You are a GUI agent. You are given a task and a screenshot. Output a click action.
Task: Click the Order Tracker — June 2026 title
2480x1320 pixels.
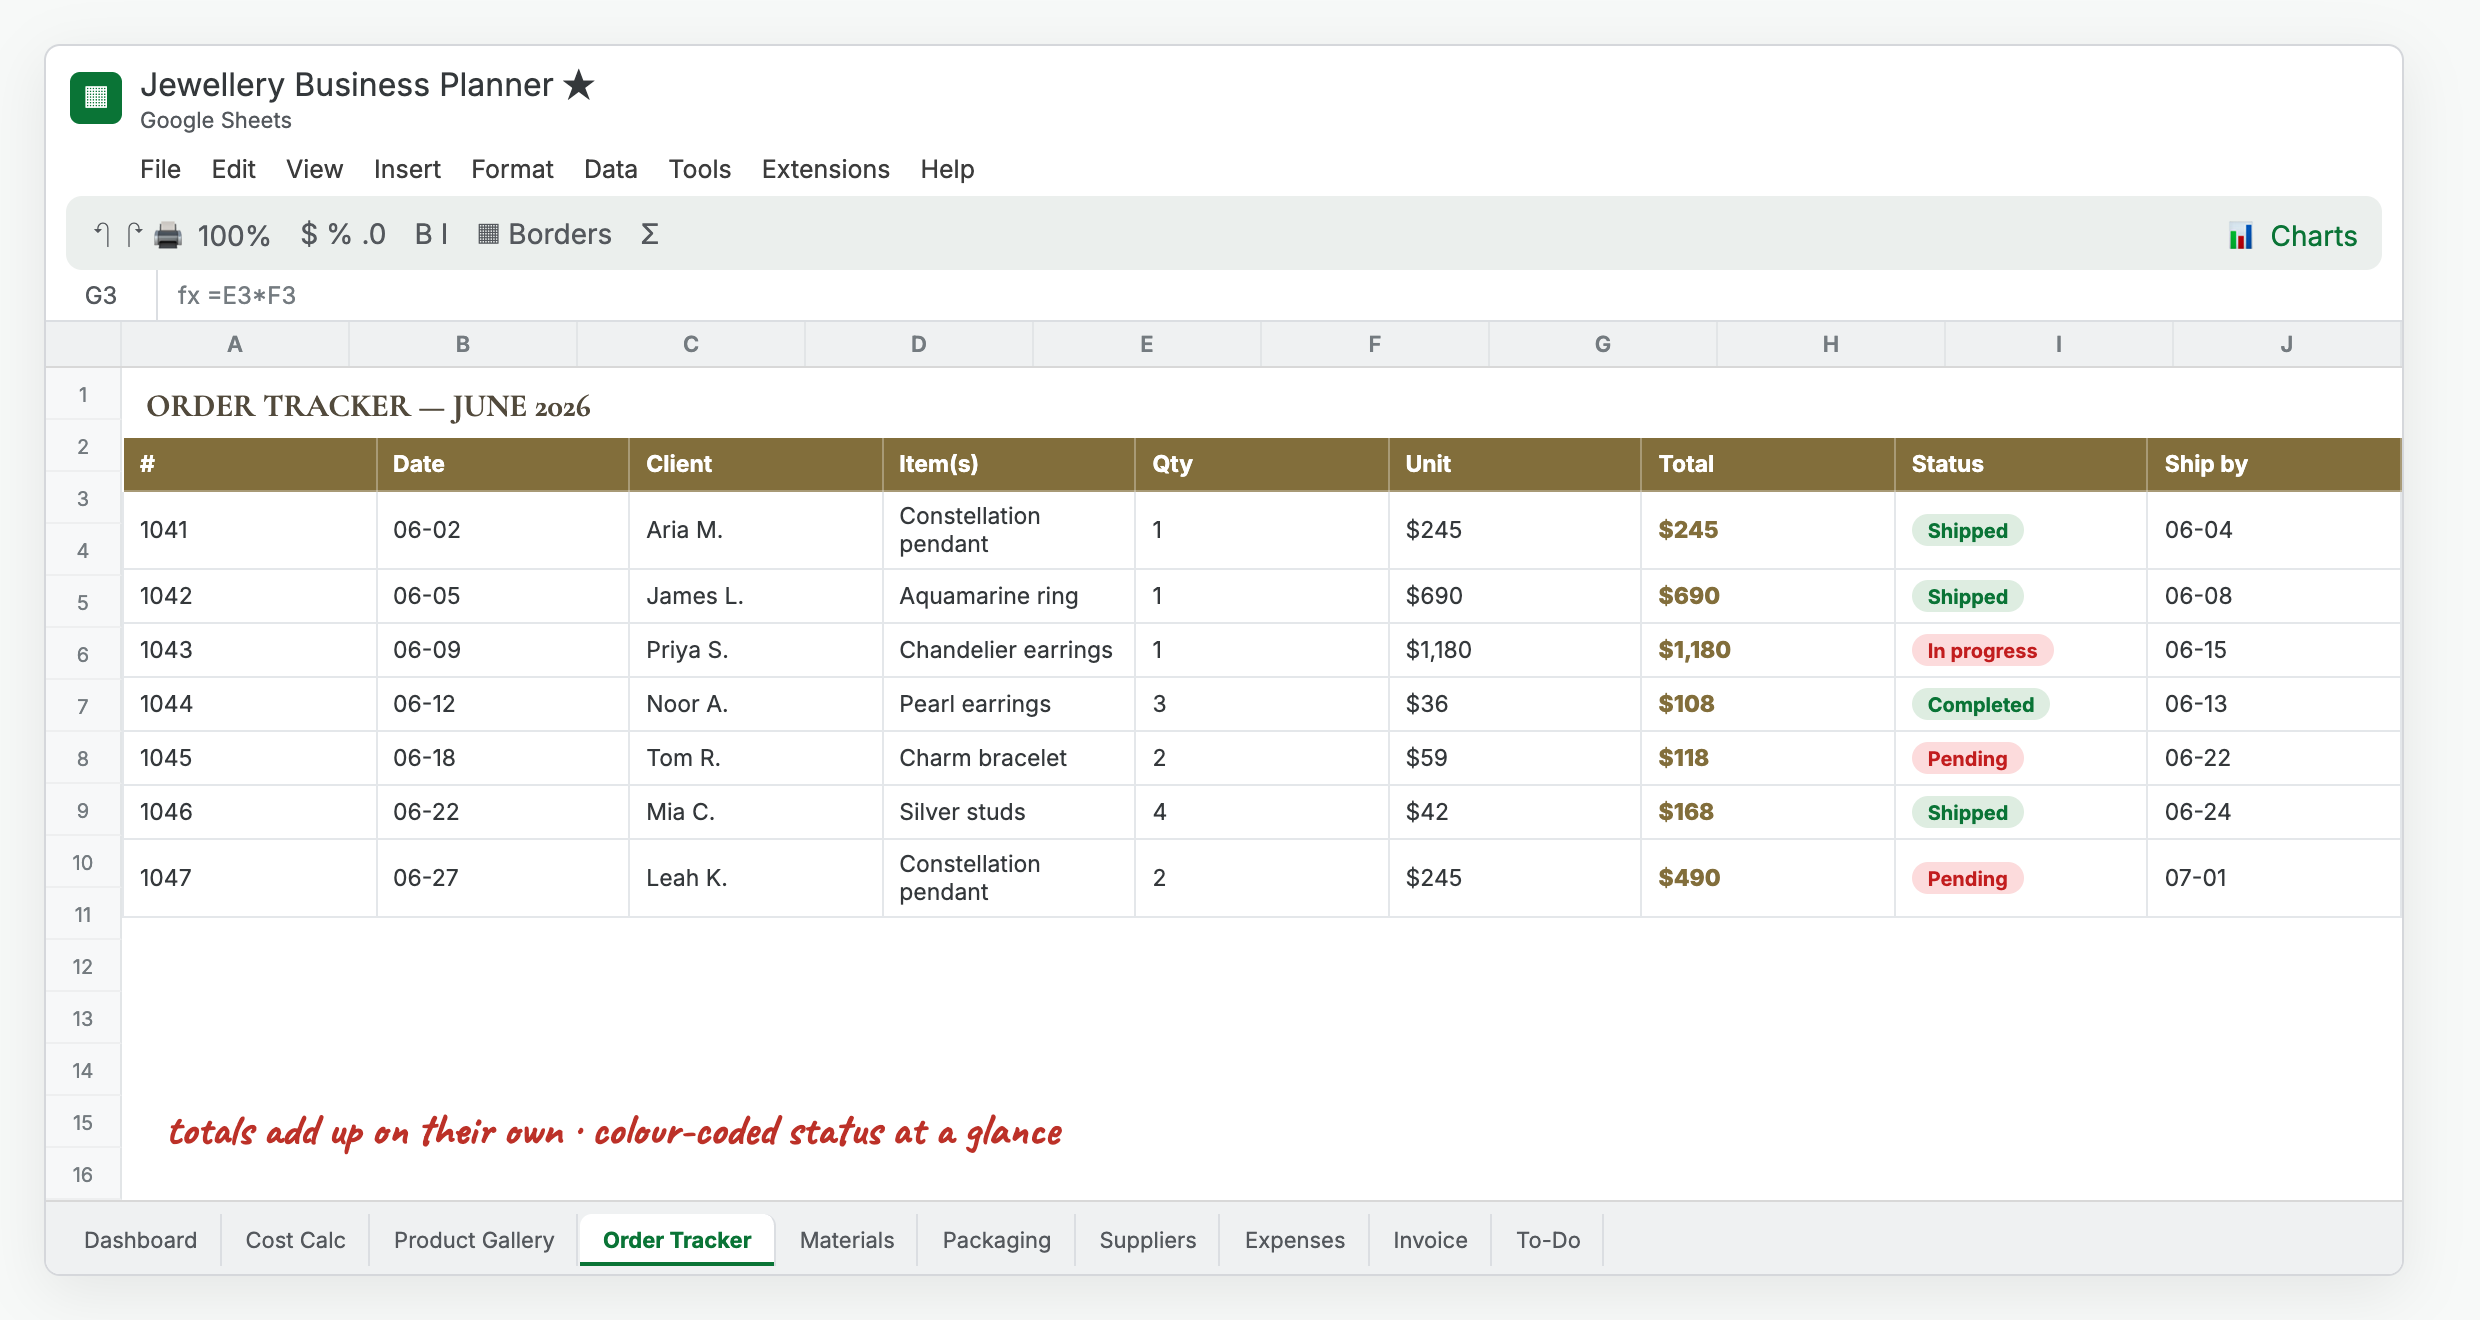368,406
